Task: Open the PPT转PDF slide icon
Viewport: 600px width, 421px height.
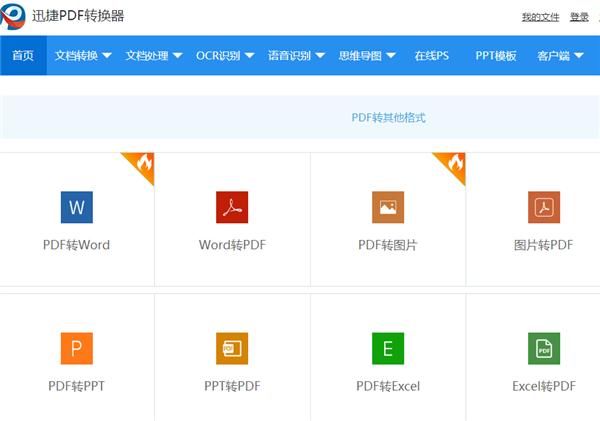Action: 232,348
